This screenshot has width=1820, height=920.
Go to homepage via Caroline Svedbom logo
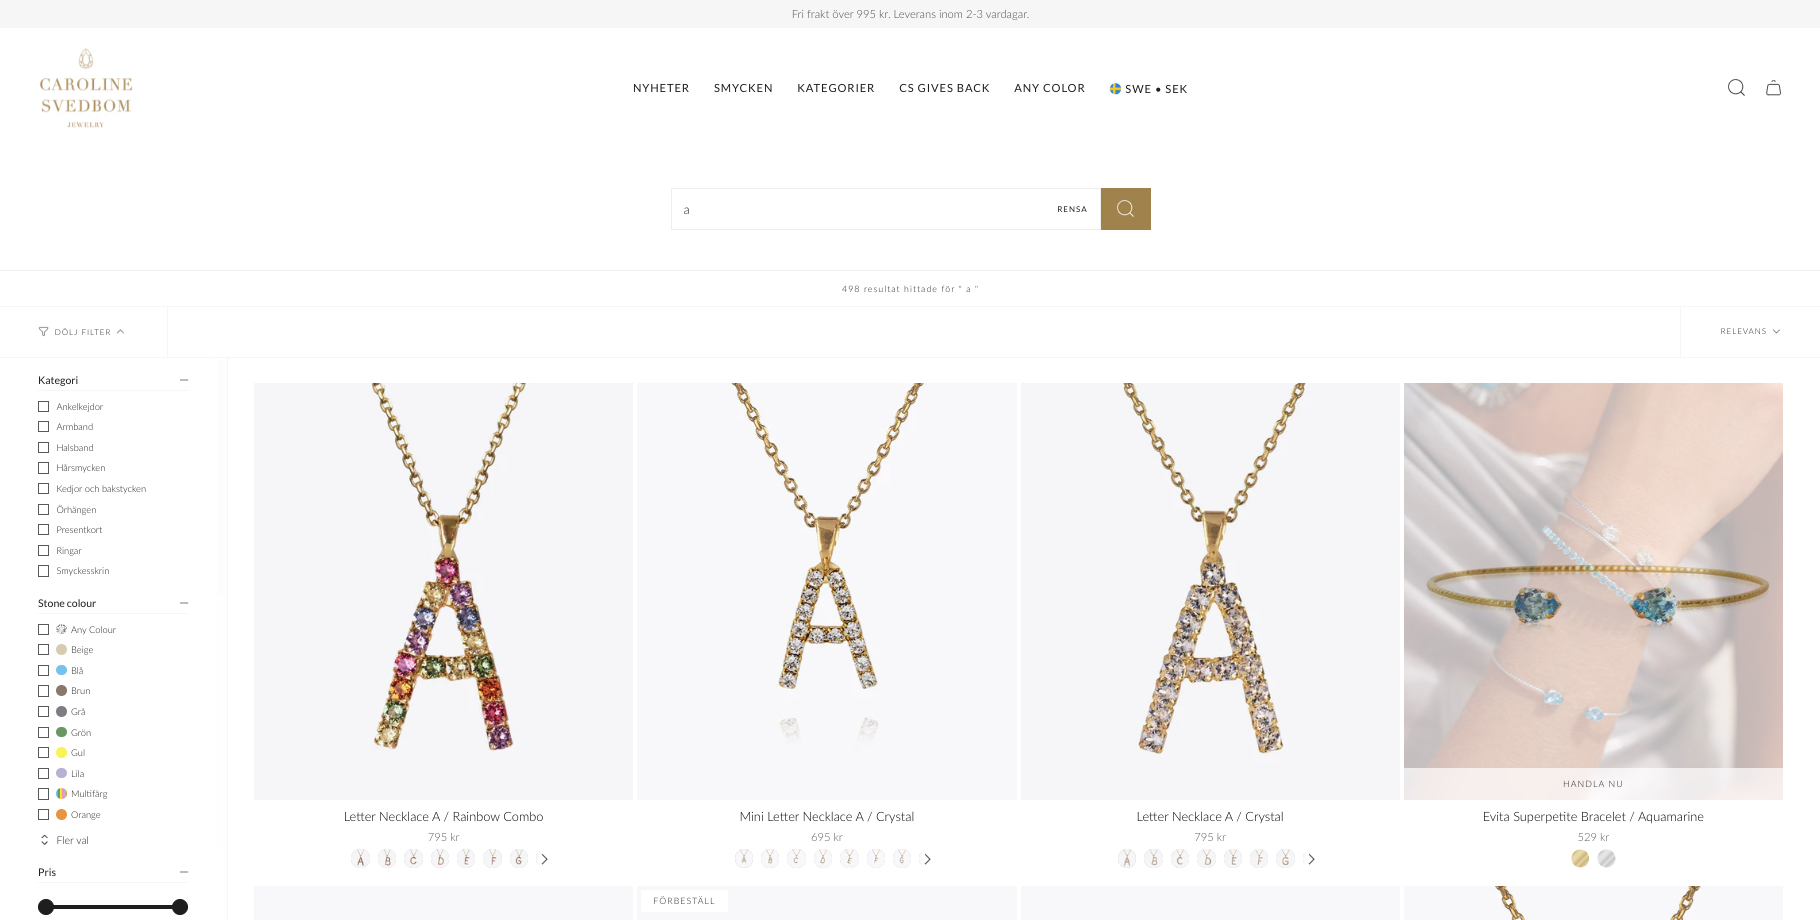coord(86,88)
